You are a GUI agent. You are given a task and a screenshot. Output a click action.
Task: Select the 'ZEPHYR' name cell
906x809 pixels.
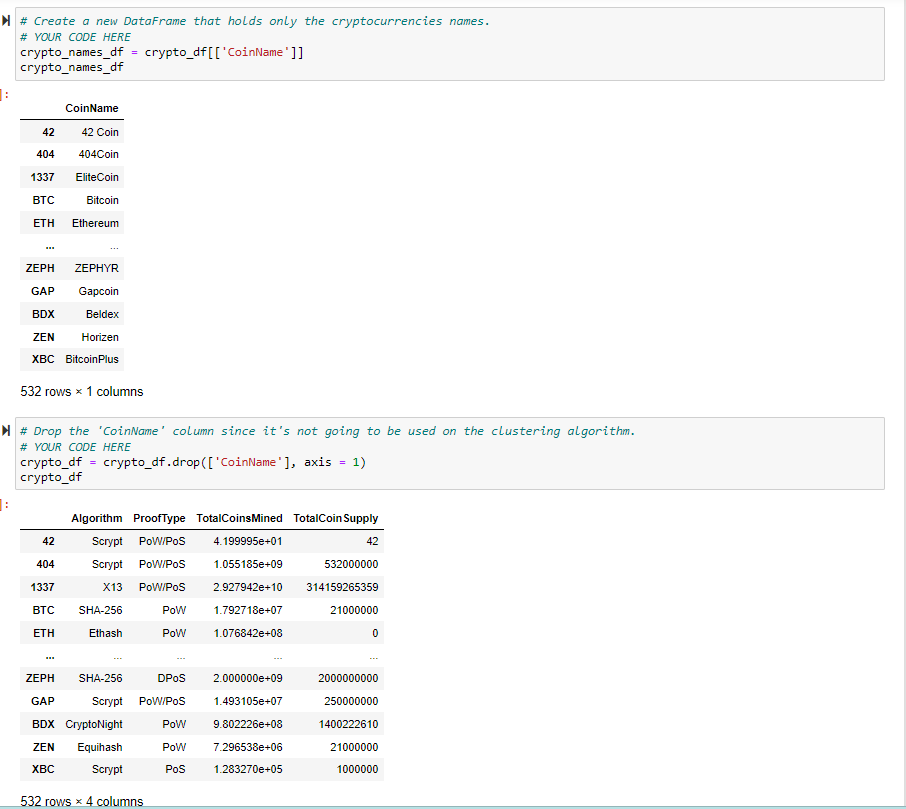96,268
